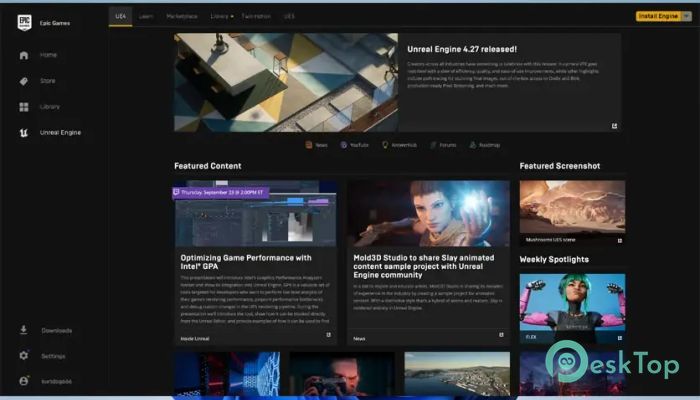Open the Library tab in the top bar
This screenshot has height=400, width=700.
click(219, 16)
